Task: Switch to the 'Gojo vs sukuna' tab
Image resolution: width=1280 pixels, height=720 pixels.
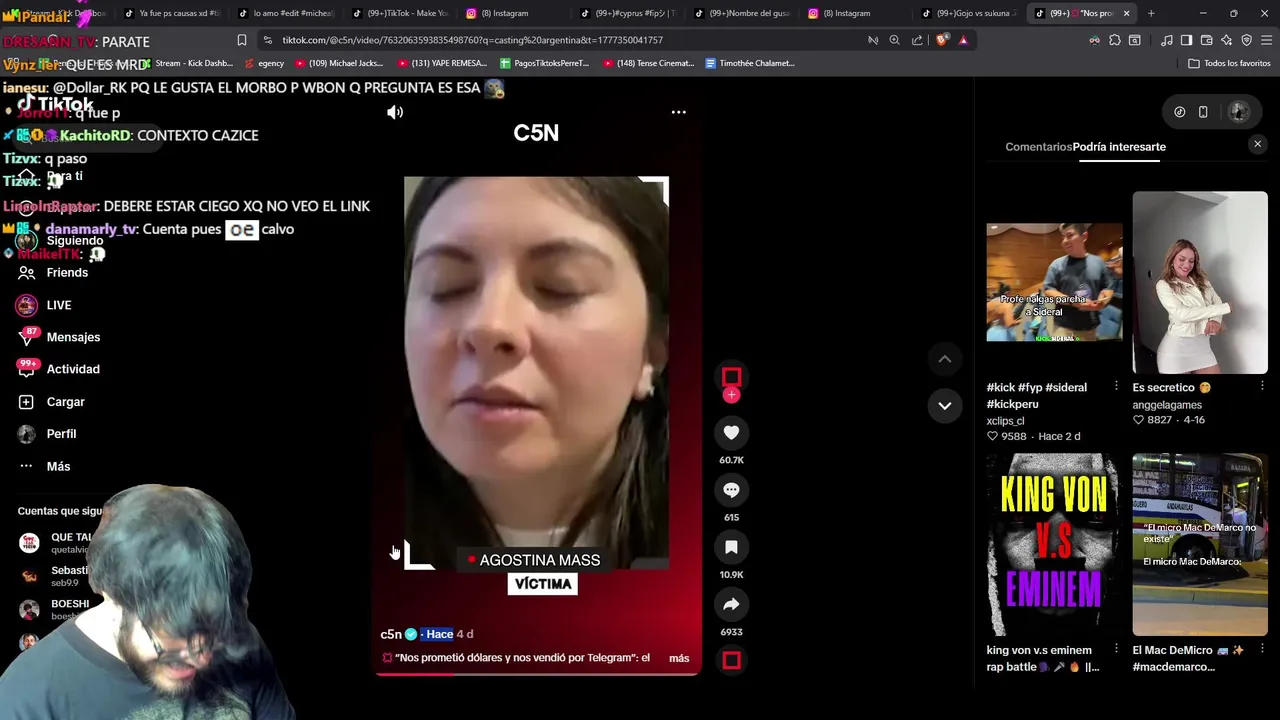Action: (969, 13)
